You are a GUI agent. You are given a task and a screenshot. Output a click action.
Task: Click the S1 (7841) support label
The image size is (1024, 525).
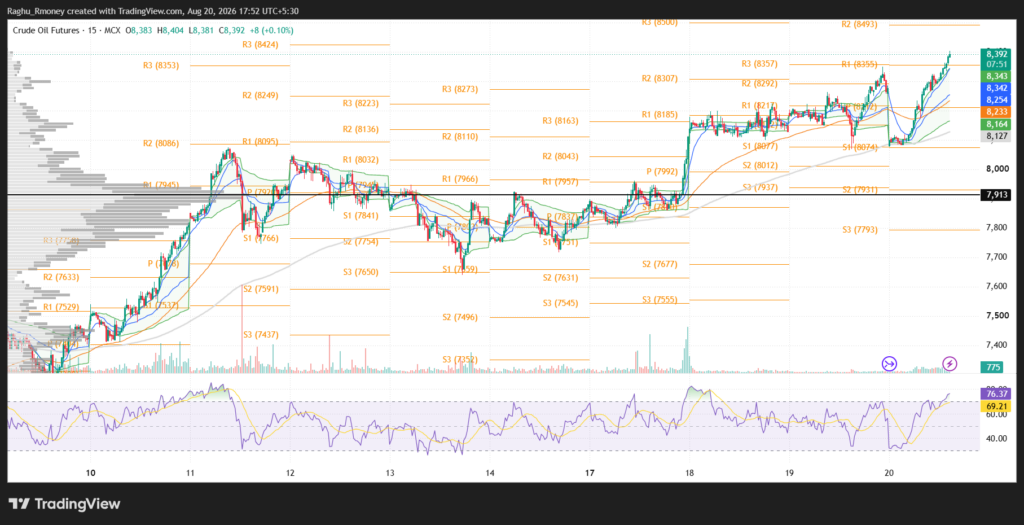[361, 216]
